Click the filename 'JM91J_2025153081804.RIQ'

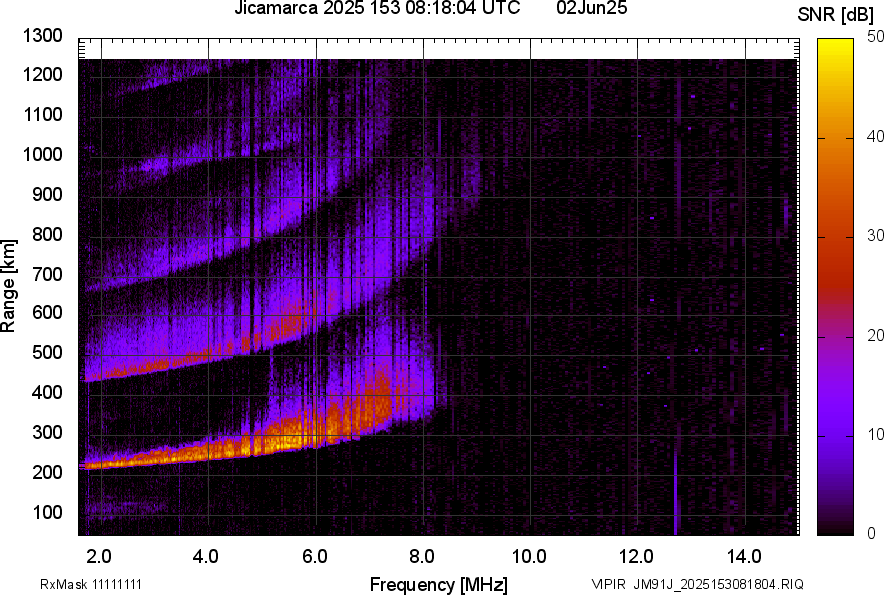click(718, 585)
